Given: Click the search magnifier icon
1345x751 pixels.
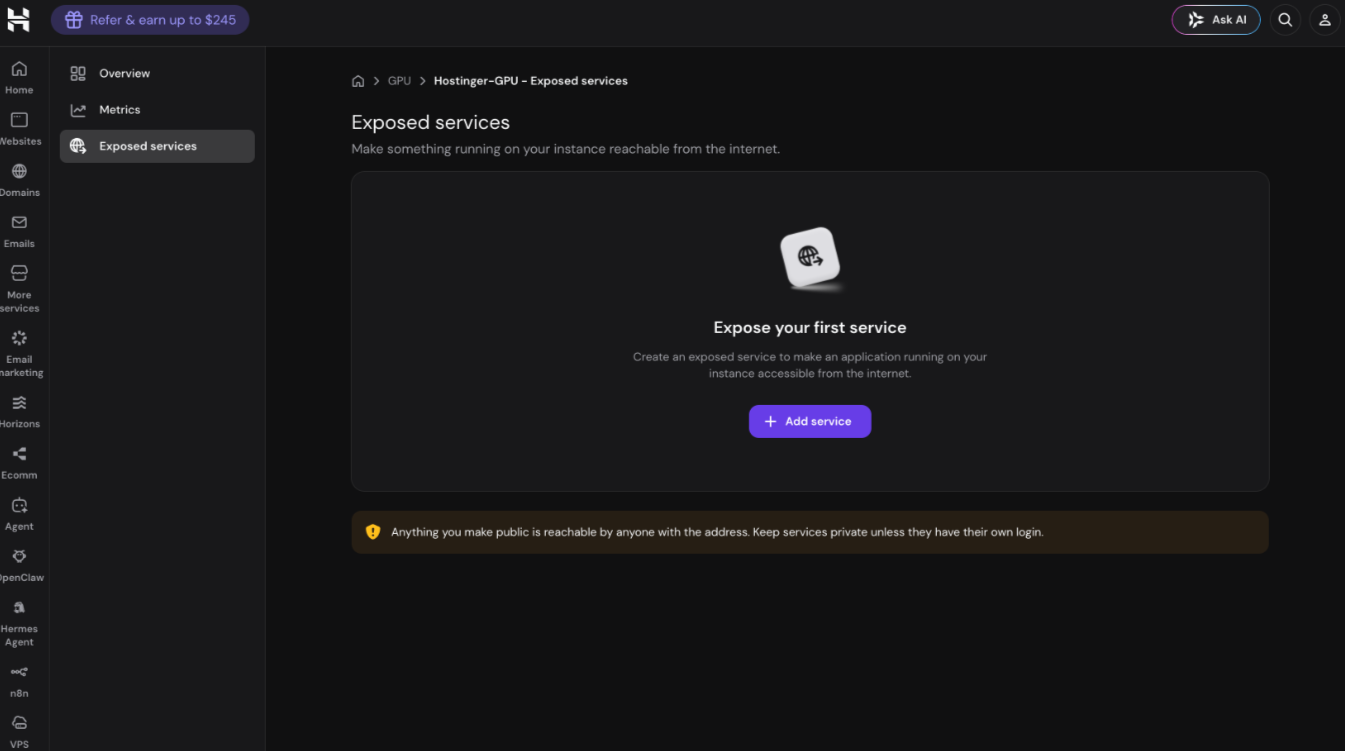Looking at the screenshot, I should click(x=1285, y=20).
